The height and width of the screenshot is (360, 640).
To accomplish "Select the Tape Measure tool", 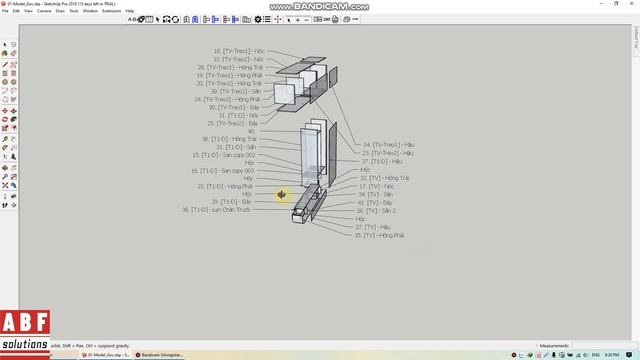I will click(5, 139).
